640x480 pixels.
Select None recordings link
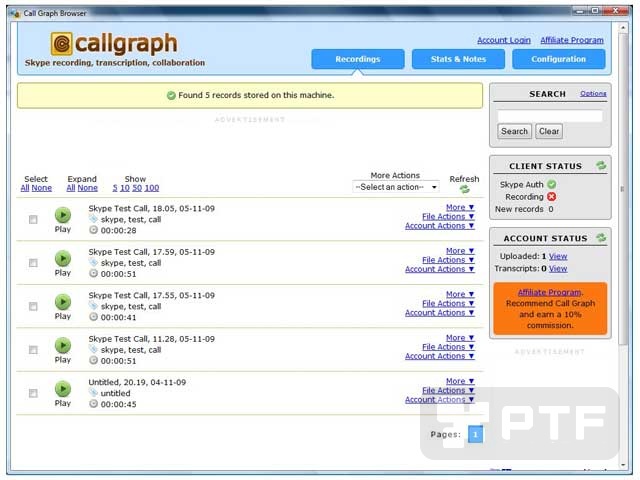pyautogui.click(x=42, y=188)
